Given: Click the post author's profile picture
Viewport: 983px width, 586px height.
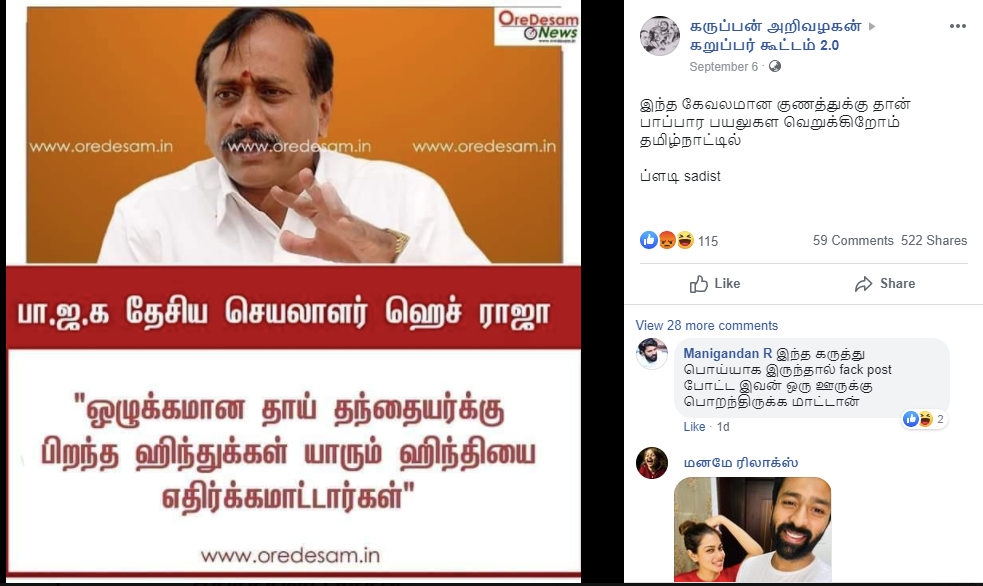Looking at the screenshot, I should pos(660,36).
